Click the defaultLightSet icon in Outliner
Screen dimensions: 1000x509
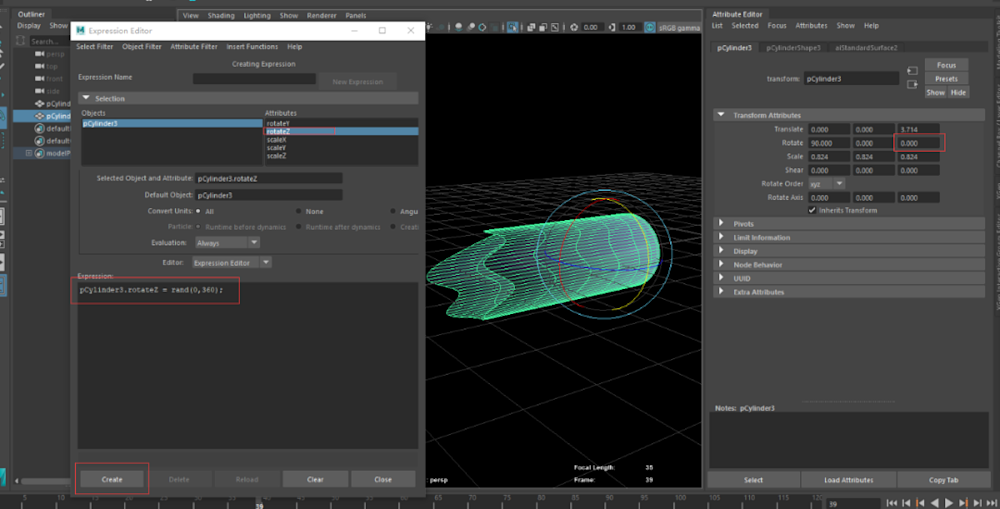click(39, 128)
